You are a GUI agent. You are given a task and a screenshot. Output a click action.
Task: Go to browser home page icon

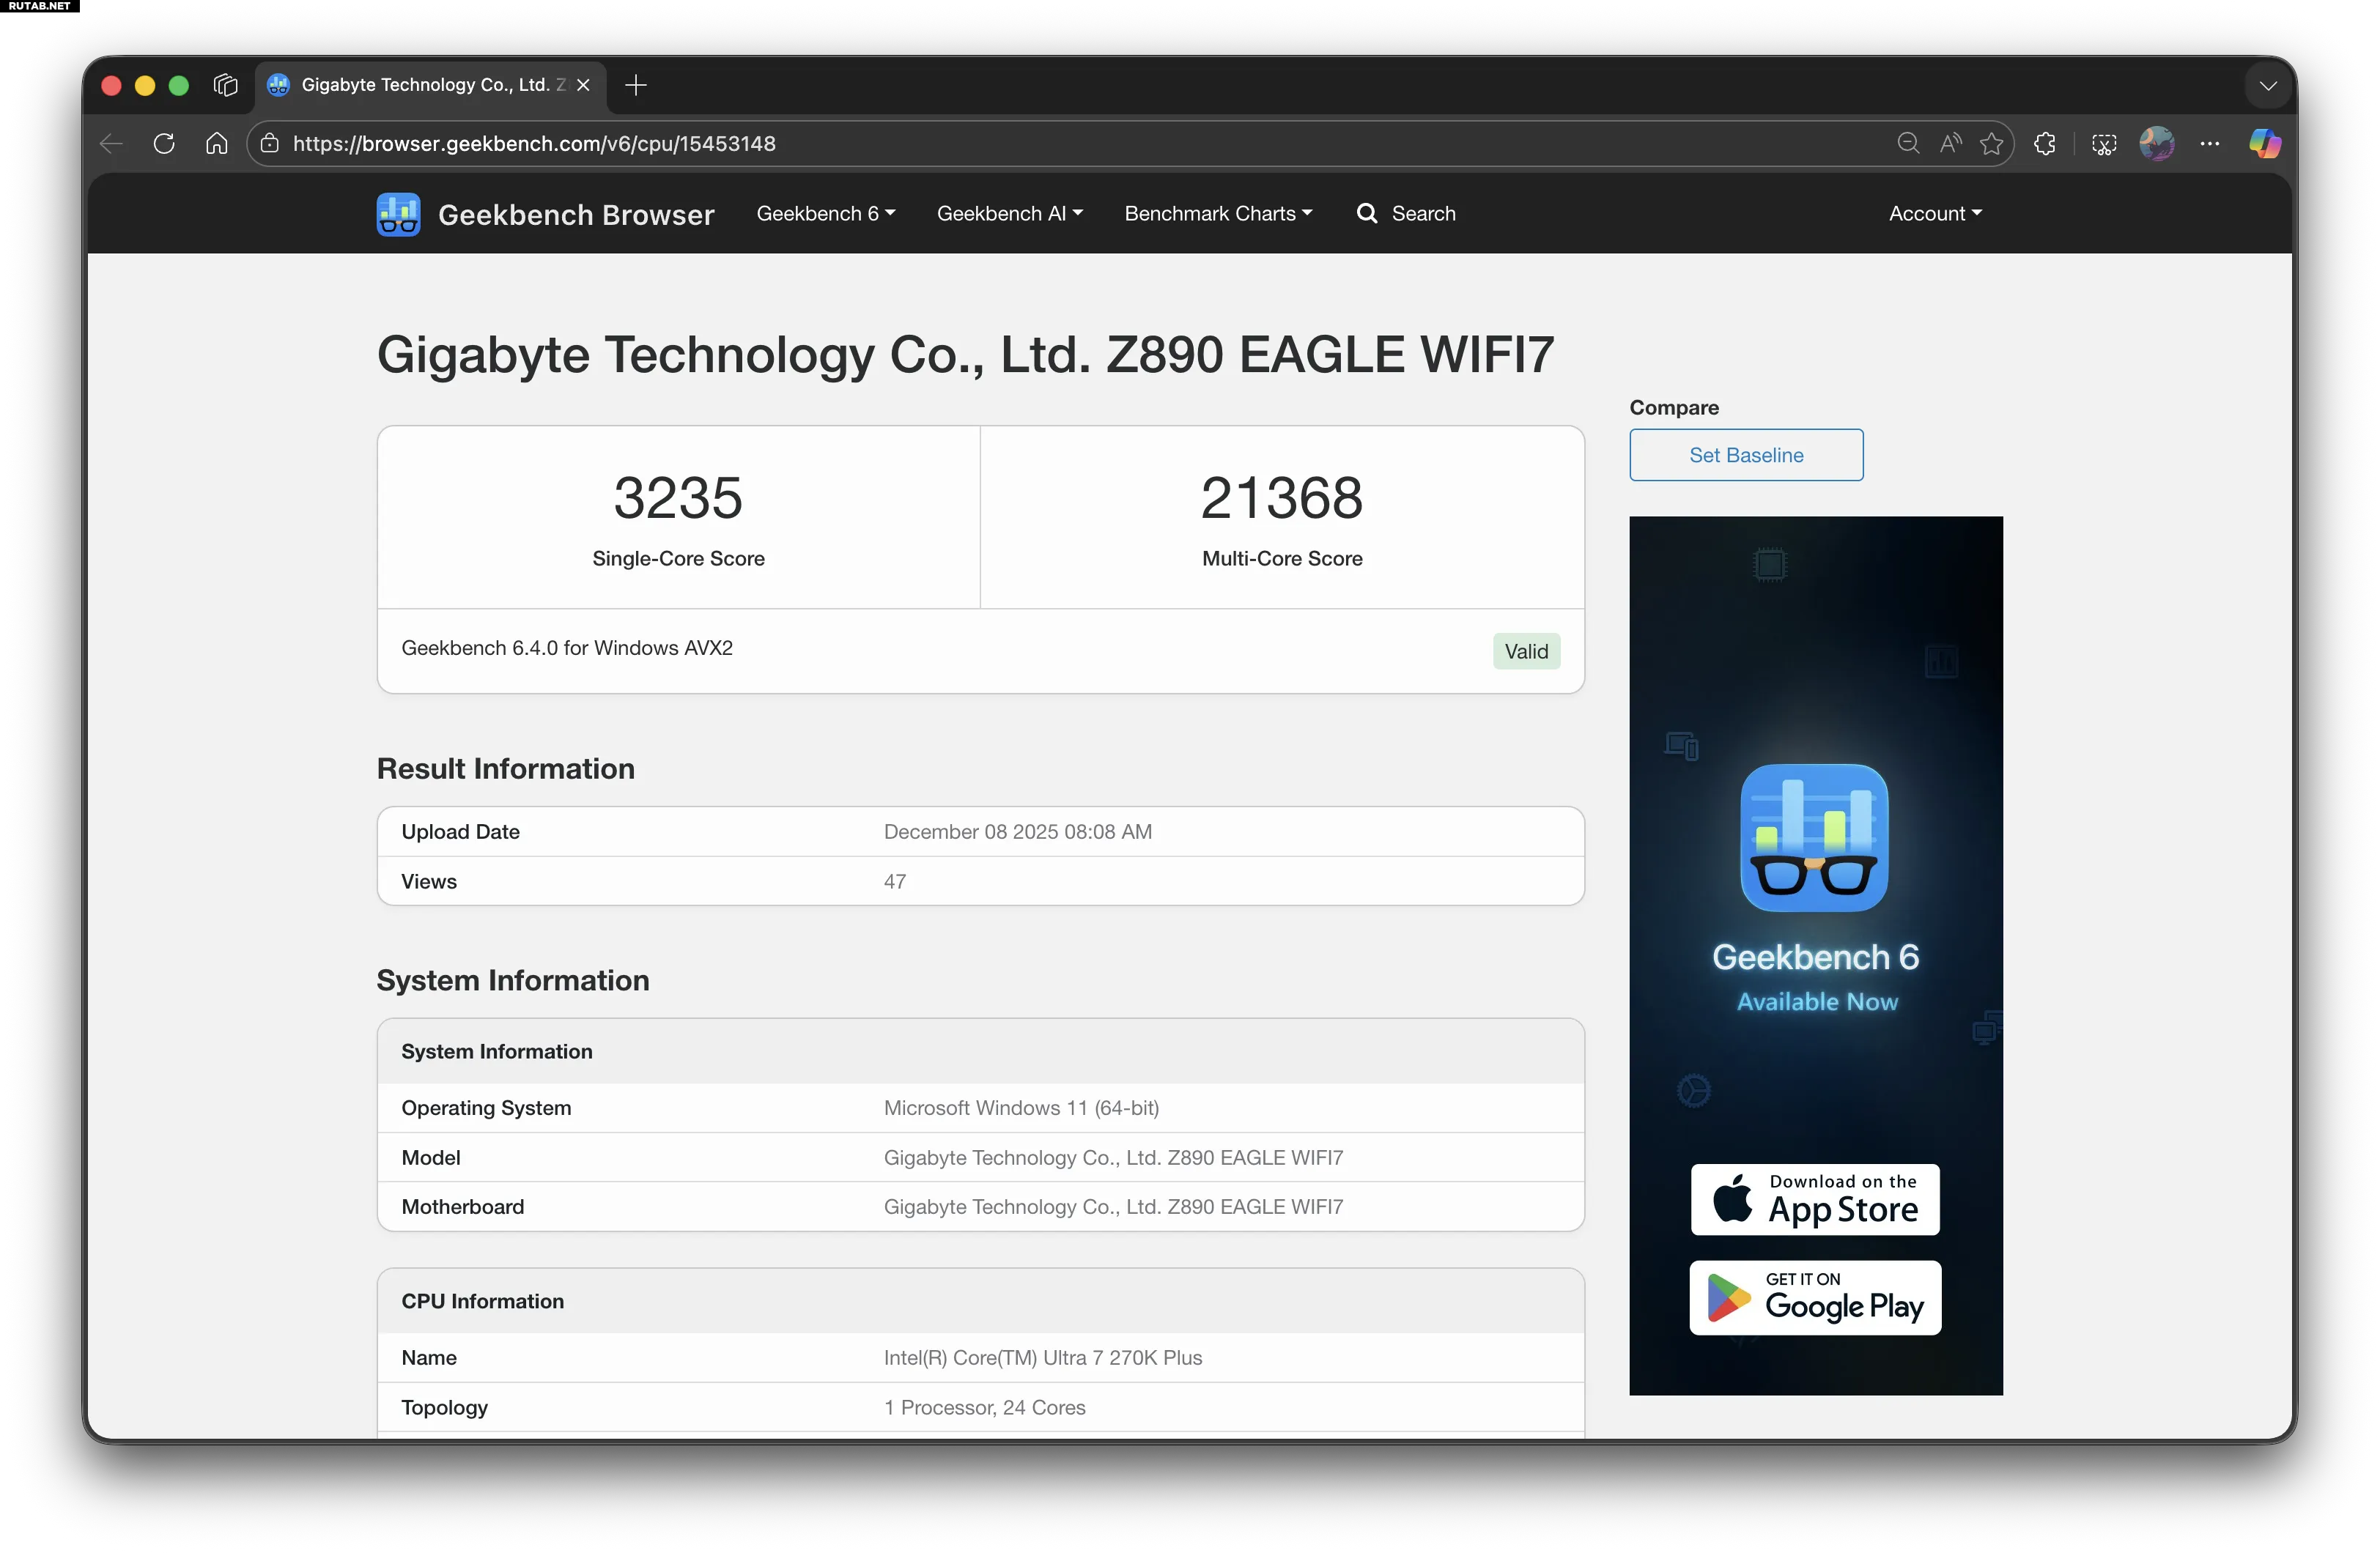[216, 143]
